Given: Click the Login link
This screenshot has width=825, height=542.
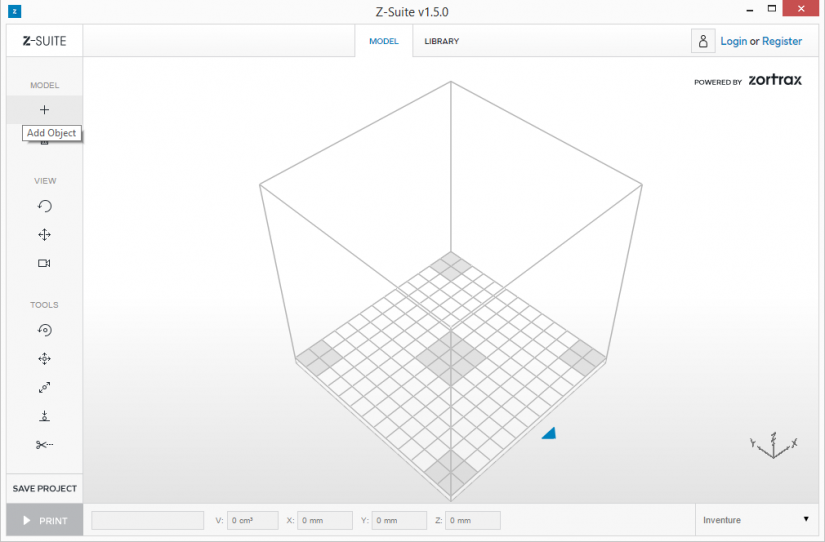Looking at the screenshot, I should (733, 41).
